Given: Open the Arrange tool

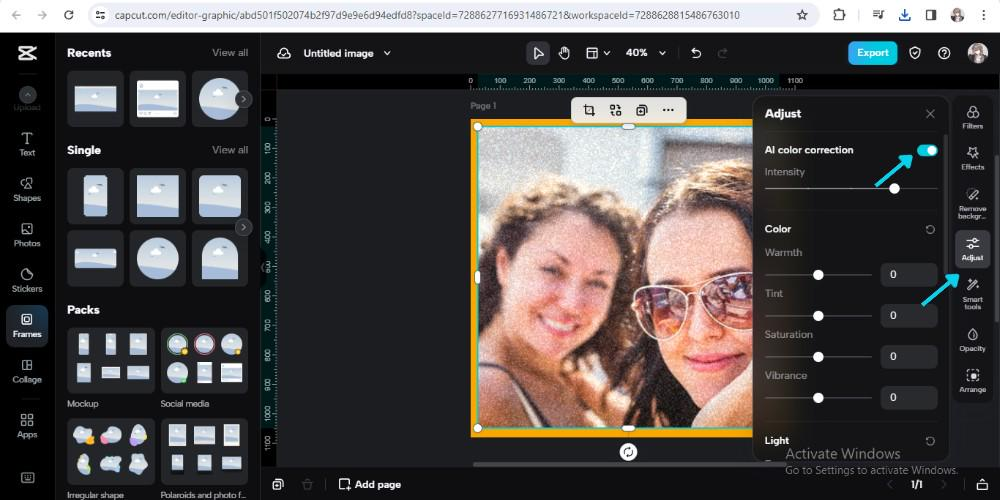Looking at the screenshot, I should (x=973, y=381).
